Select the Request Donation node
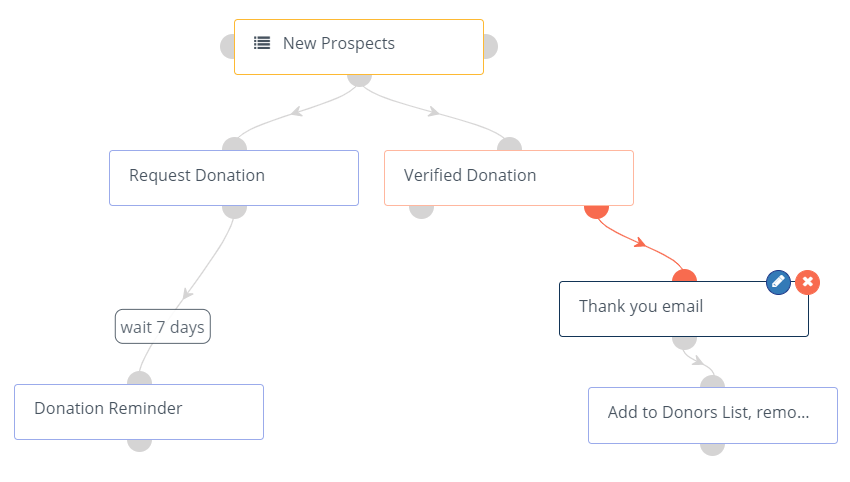The image size is (850, 482). [x=233, y=177]
